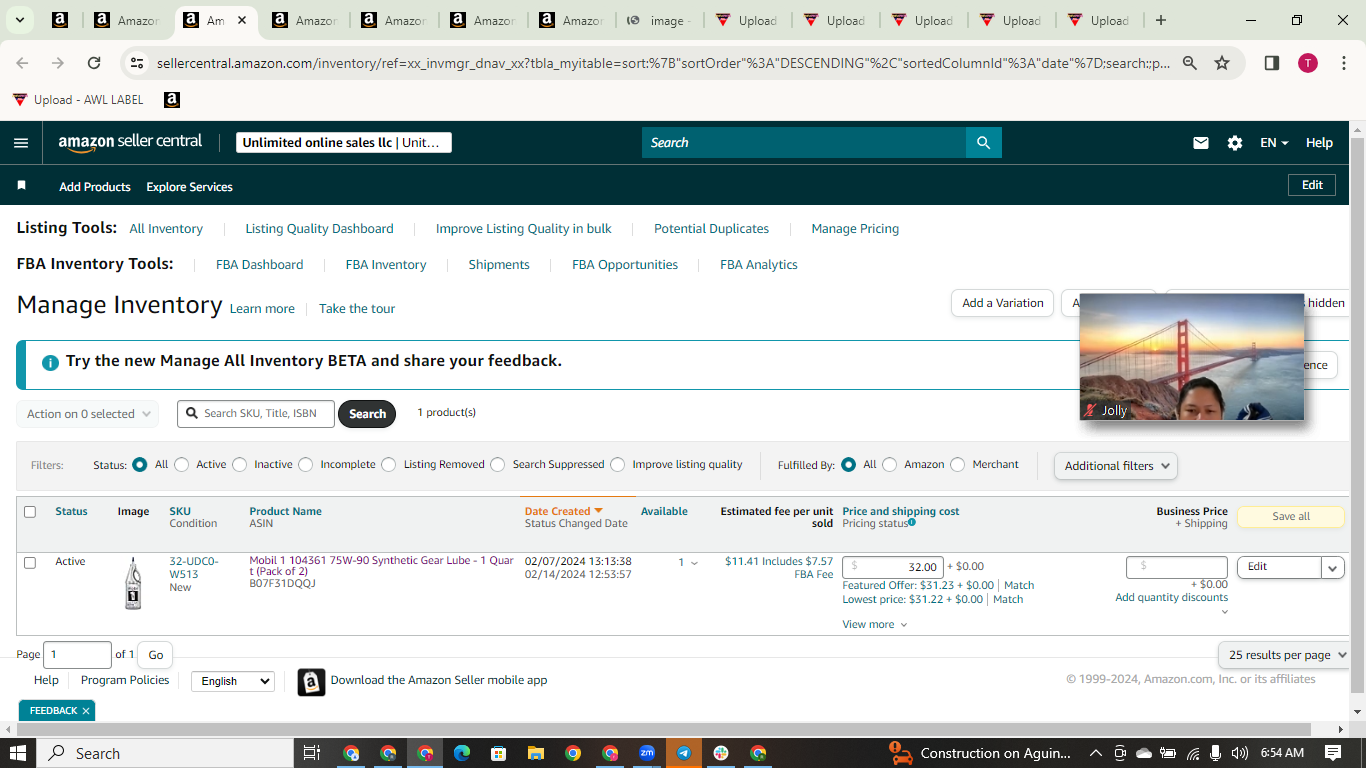Select the Incomplete status filter
The width and height of the screenshot is (1366, 768).
tap(306, 464)
